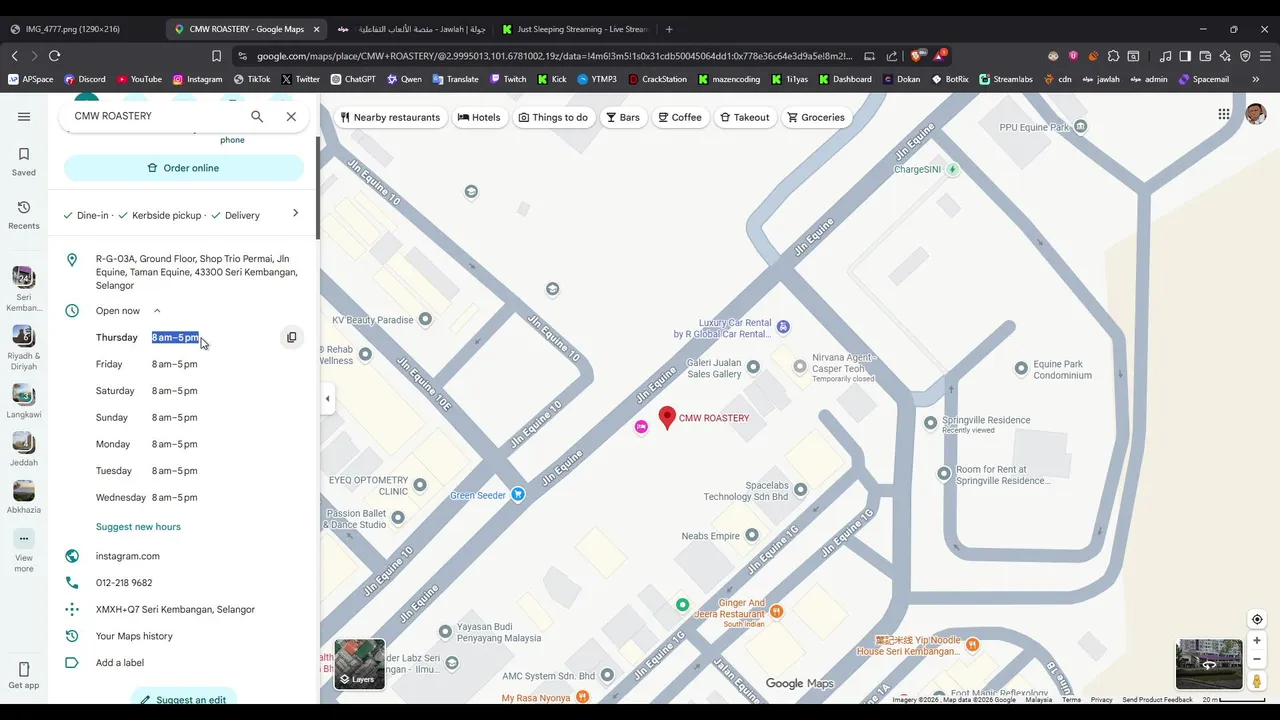Open the Google account avatar
The height and width of the screenshot is (720, 1280).
(1256, 115)
